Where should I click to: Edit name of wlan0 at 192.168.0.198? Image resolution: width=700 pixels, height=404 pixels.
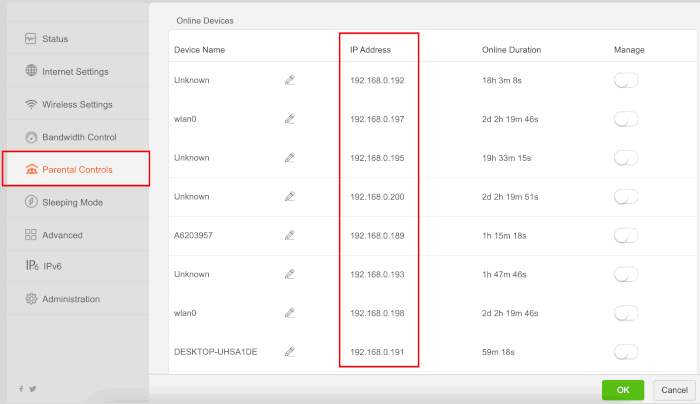tap(290, 313)
